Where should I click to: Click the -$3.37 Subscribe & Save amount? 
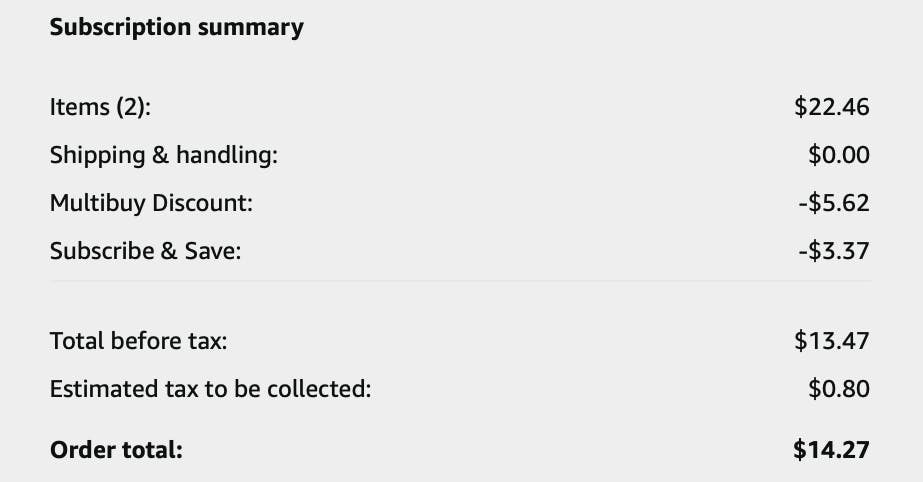[x=834, y=251]
